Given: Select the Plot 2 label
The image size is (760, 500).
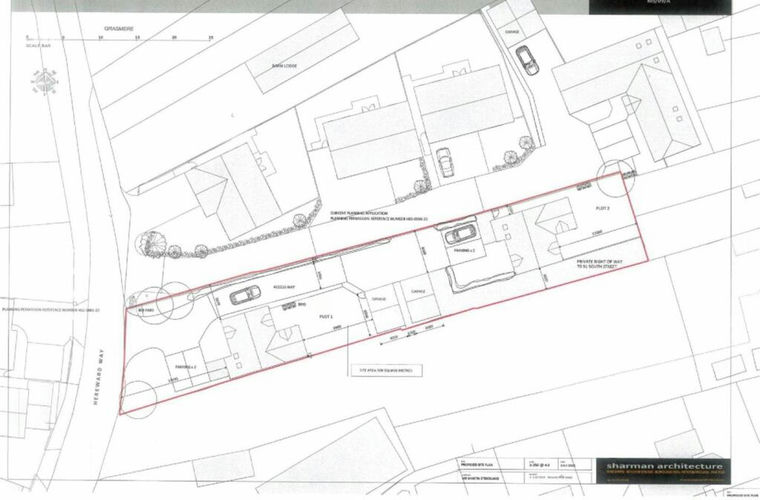Looking at the screenshot, I should pos(602,208).
